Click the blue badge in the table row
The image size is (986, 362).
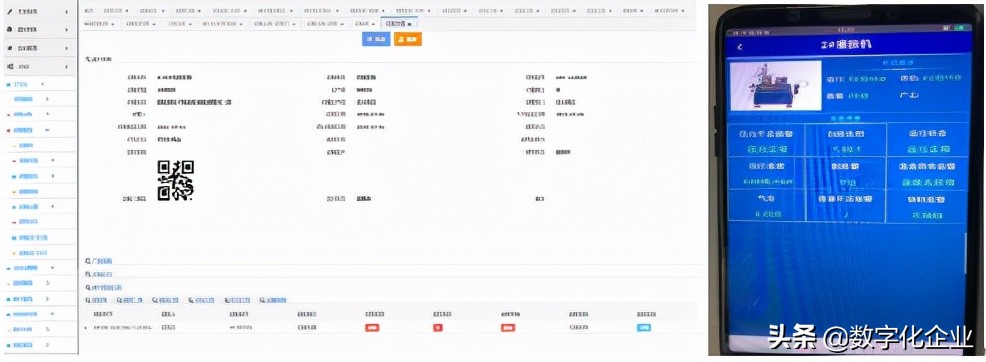pyautogui.click(x=643, y=327)
